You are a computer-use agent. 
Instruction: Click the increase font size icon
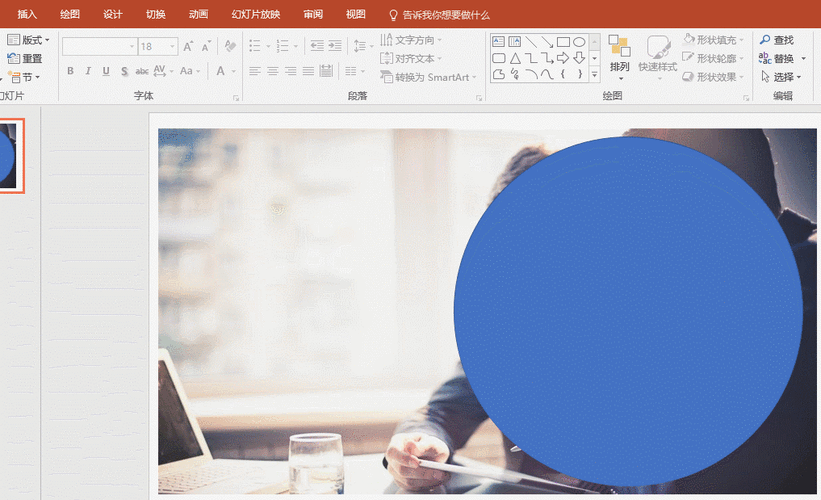point(188,47)
